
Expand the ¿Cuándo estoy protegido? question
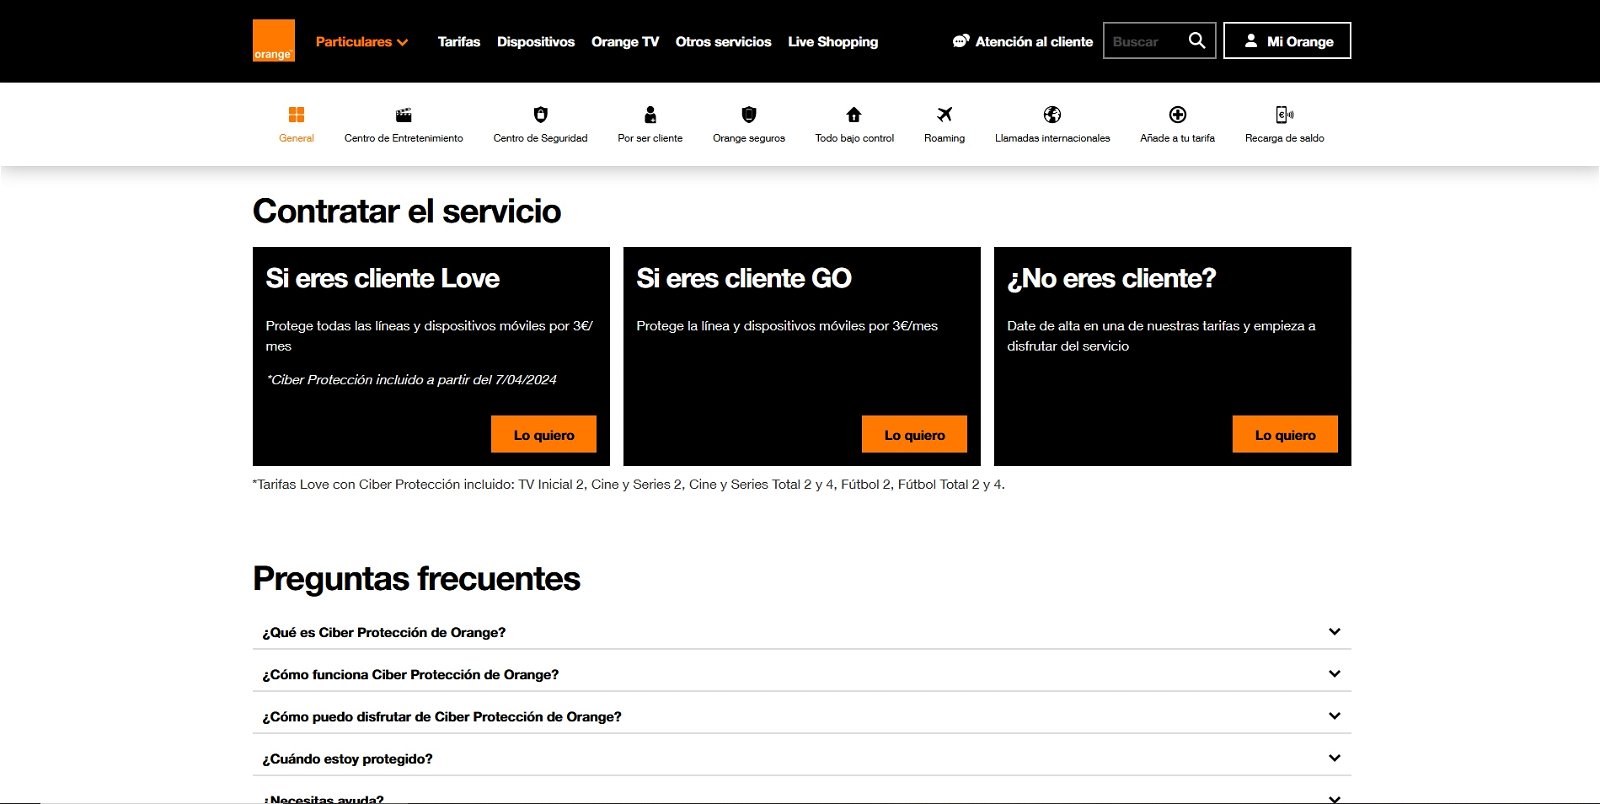802,758
